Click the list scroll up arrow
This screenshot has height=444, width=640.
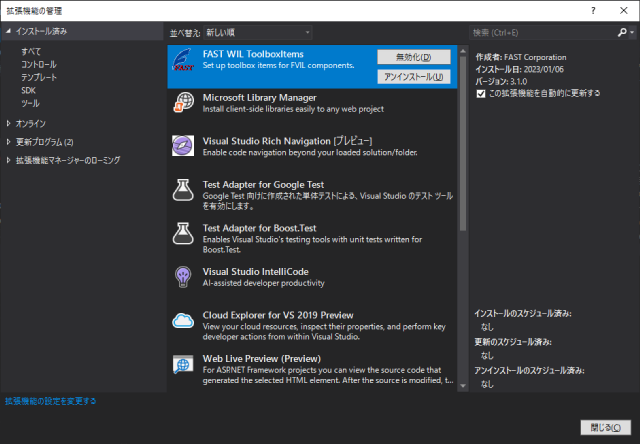pyautogui.click(x=463, y=51)
